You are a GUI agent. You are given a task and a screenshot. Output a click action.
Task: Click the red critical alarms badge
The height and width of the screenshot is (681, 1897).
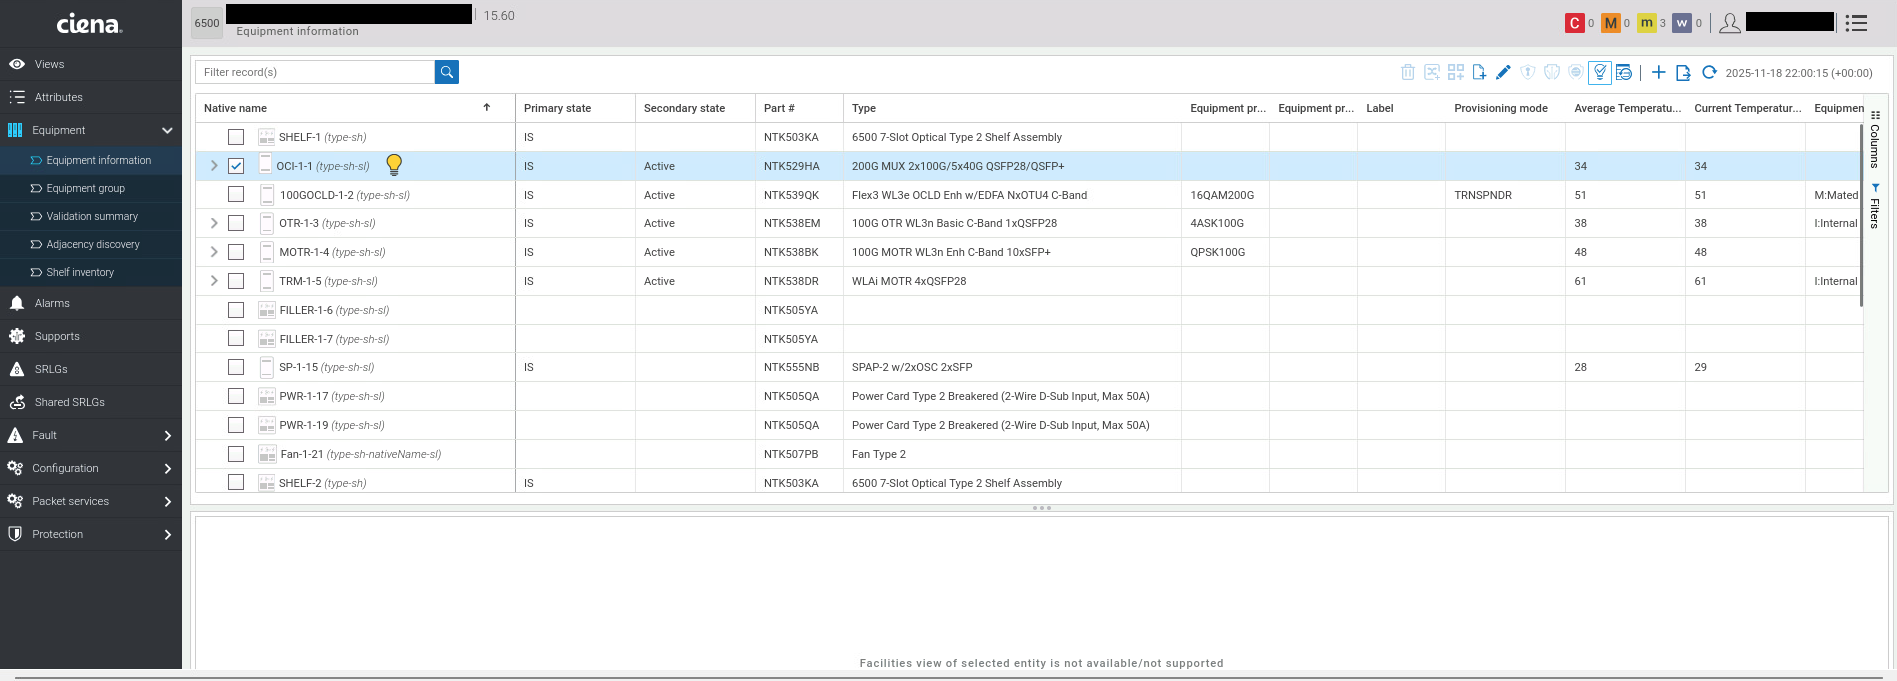[x=1575, y=23]
